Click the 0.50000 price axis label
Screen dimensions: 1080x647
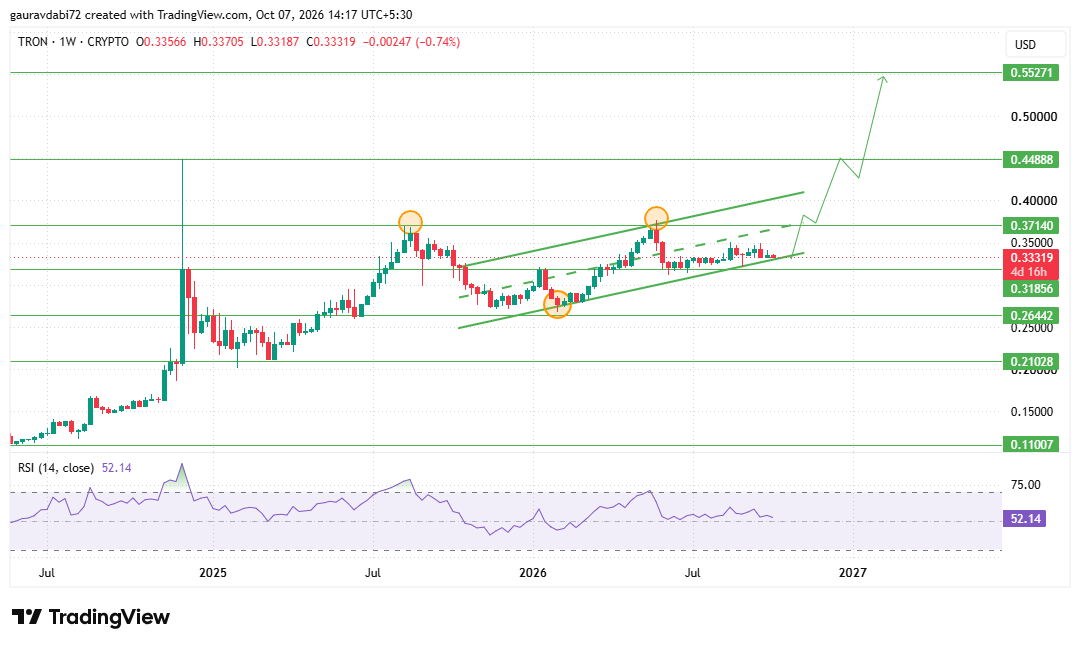[x=1034, y=116]
